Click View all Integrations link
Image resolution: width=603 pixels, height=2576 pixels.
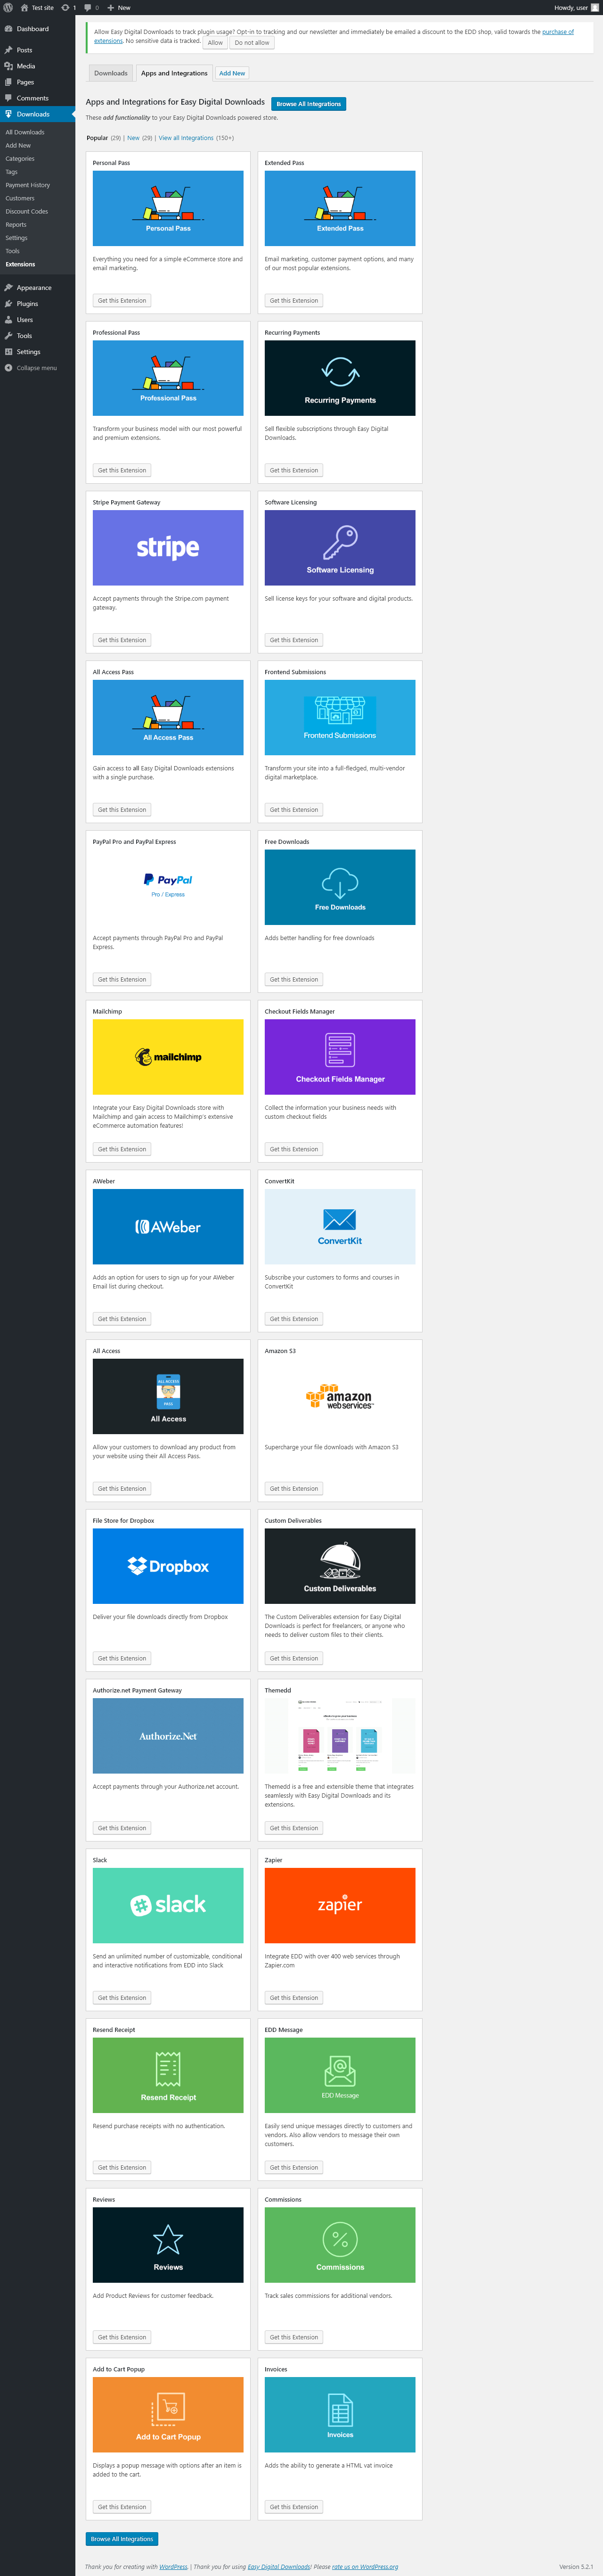186,138
